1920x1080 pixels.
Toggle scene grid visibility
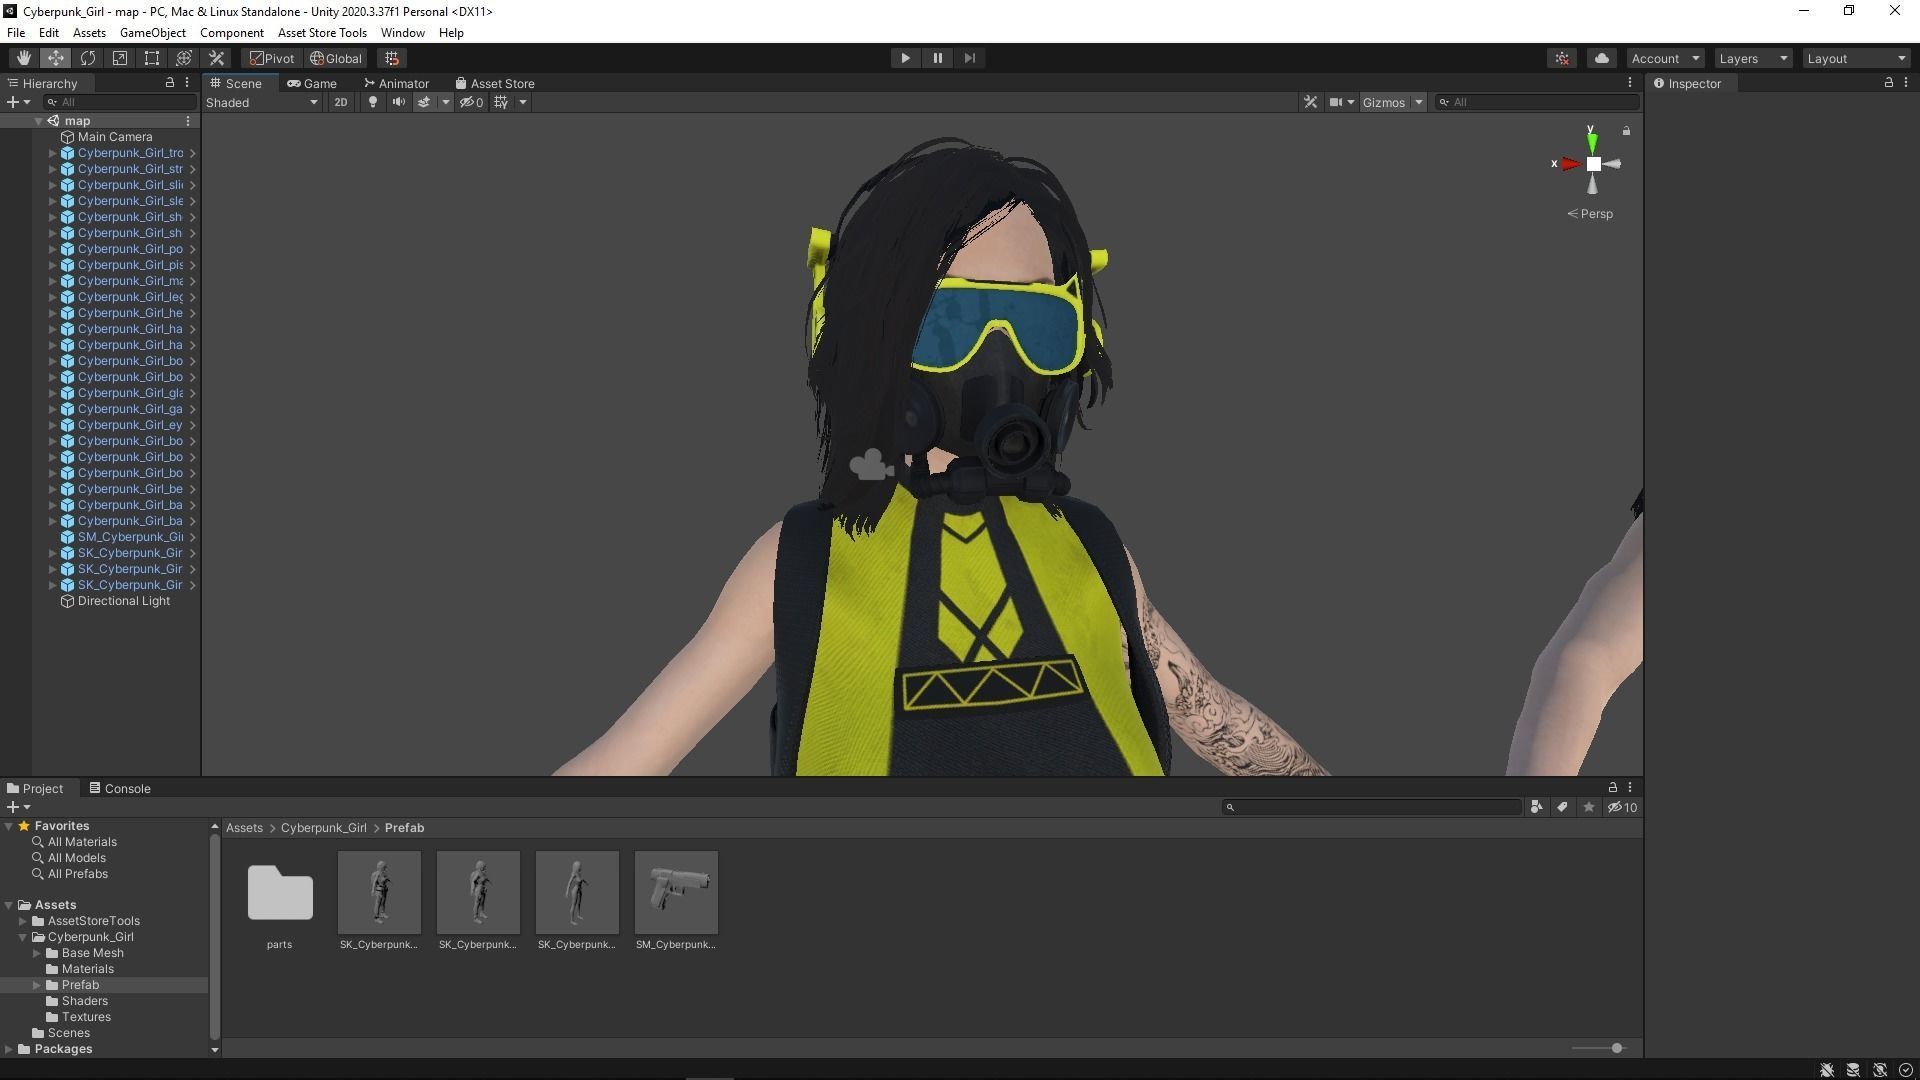click(501, 102)
